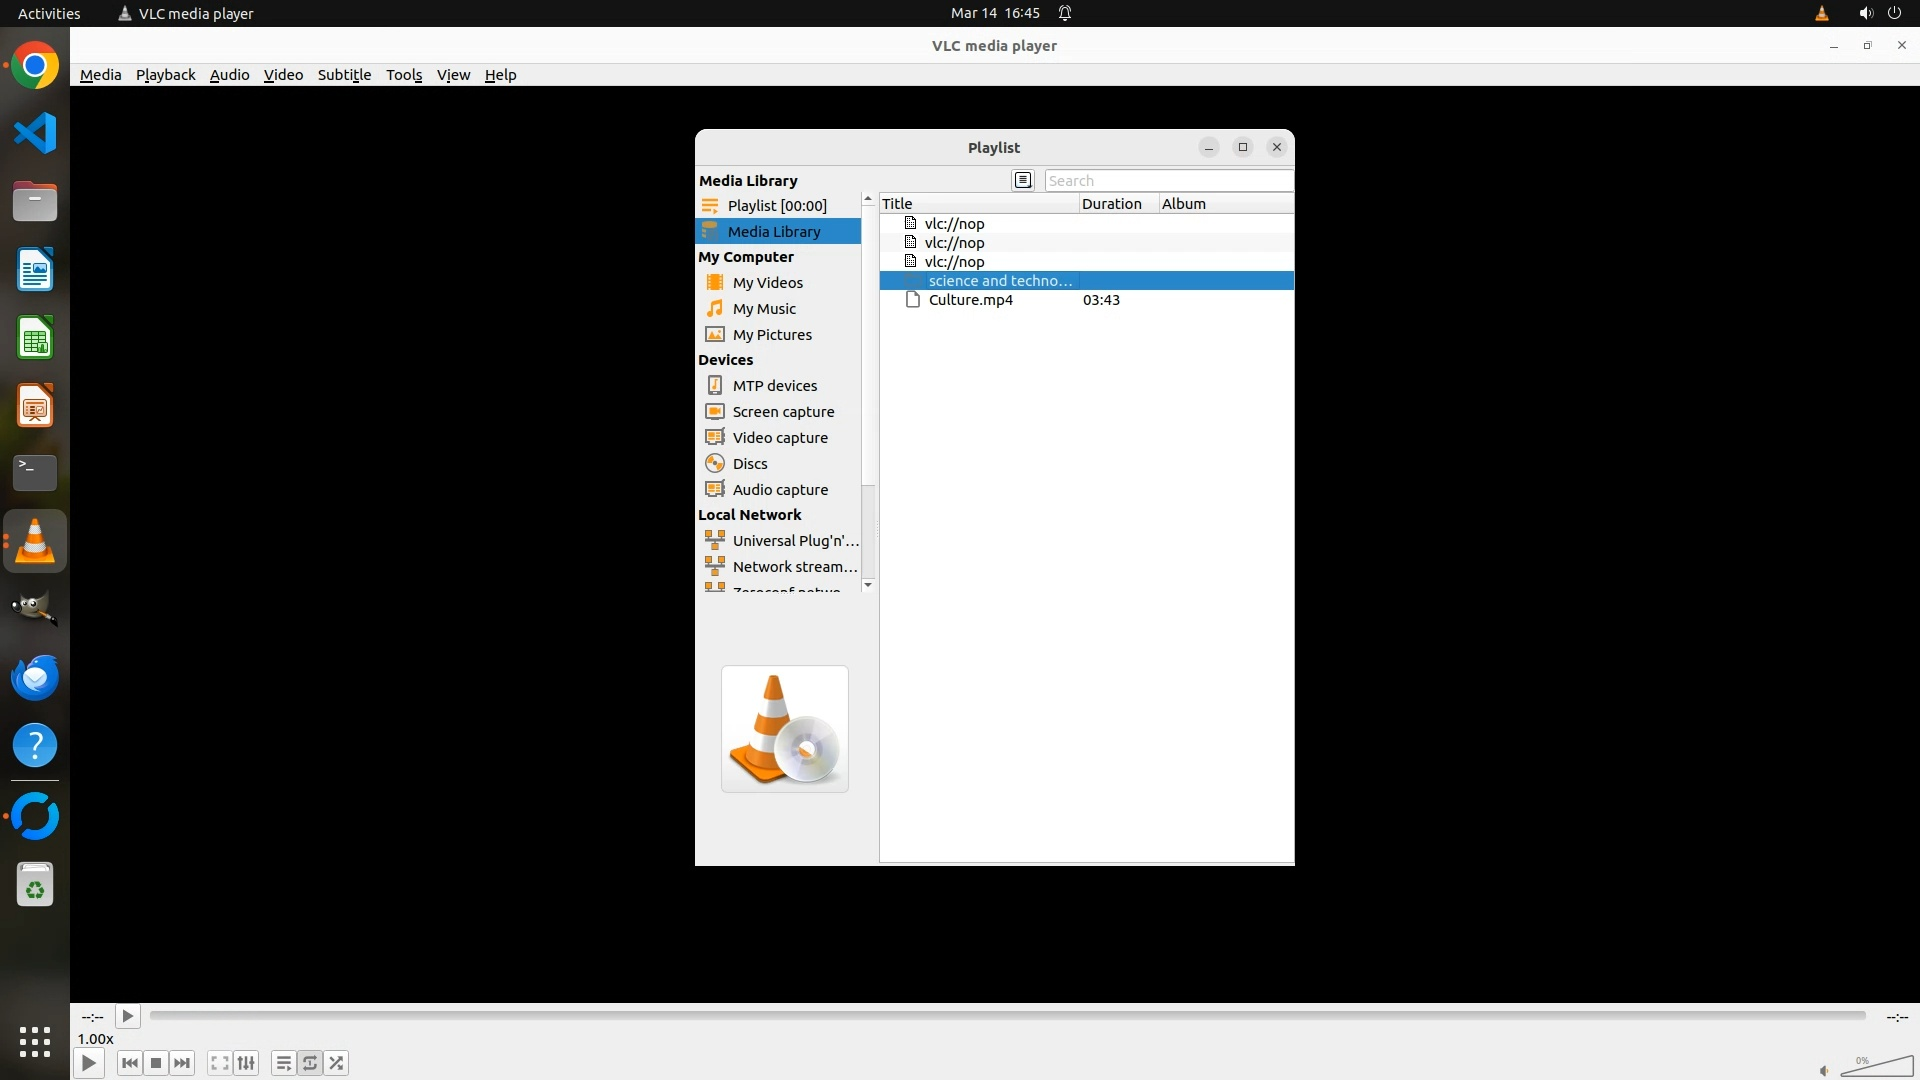Toggle random shuffle playback
1920x1080 pixels.
click(x=337, y=1063)
